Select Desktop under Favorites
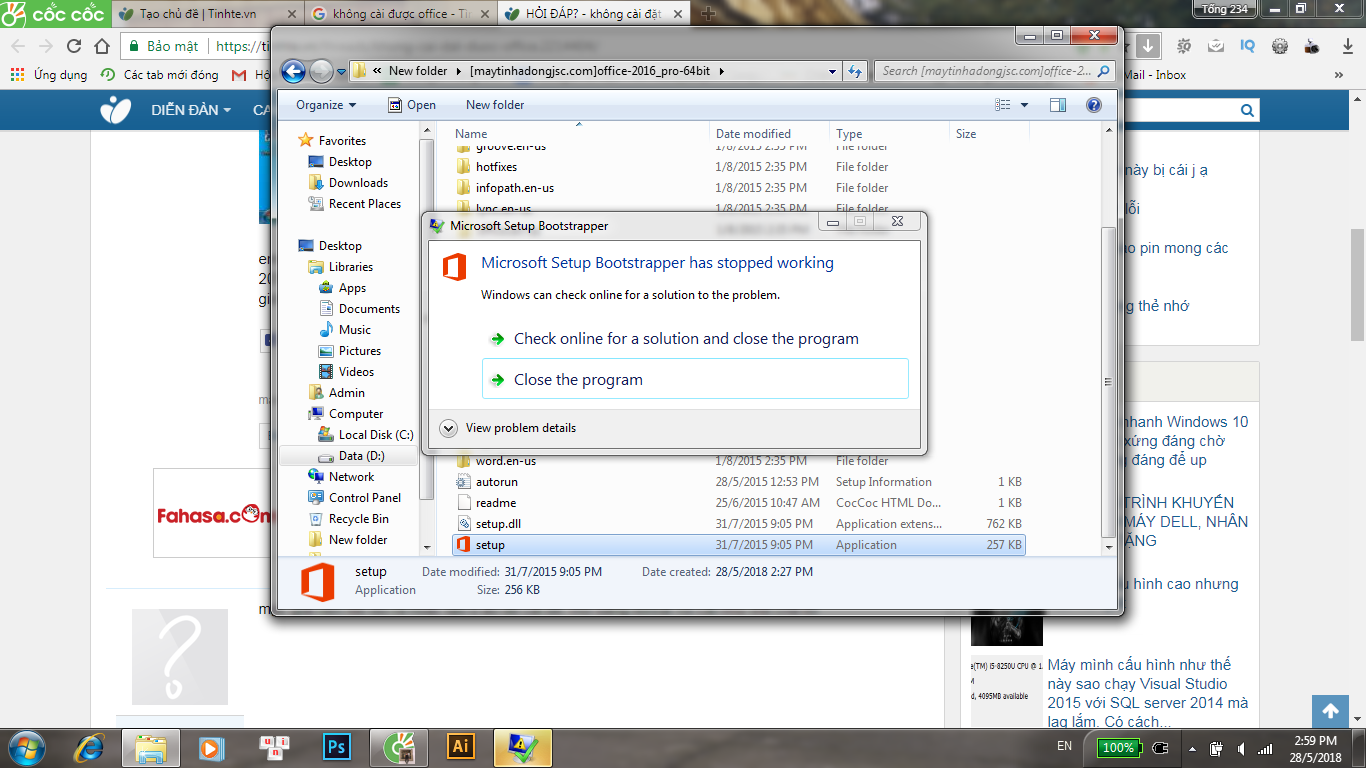 tap(350, 162)
